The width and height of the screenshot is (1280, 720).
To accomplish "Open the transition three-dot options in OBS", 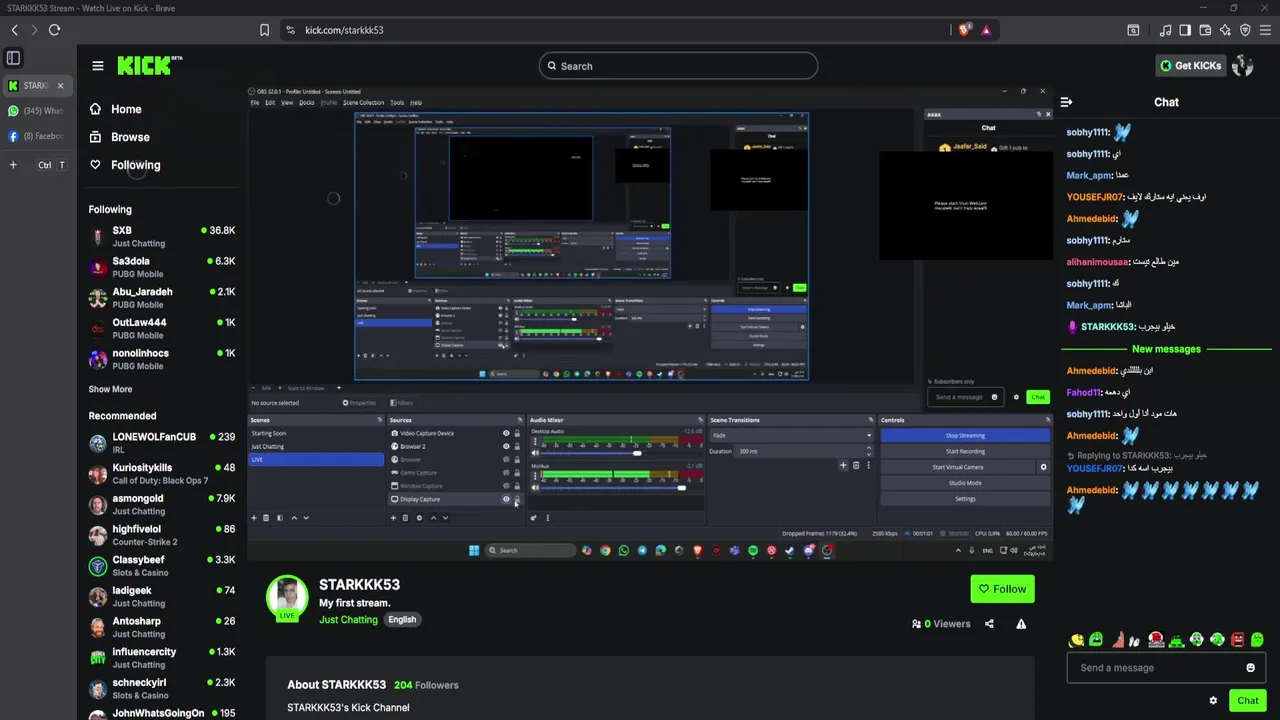I will click(868, 465).
